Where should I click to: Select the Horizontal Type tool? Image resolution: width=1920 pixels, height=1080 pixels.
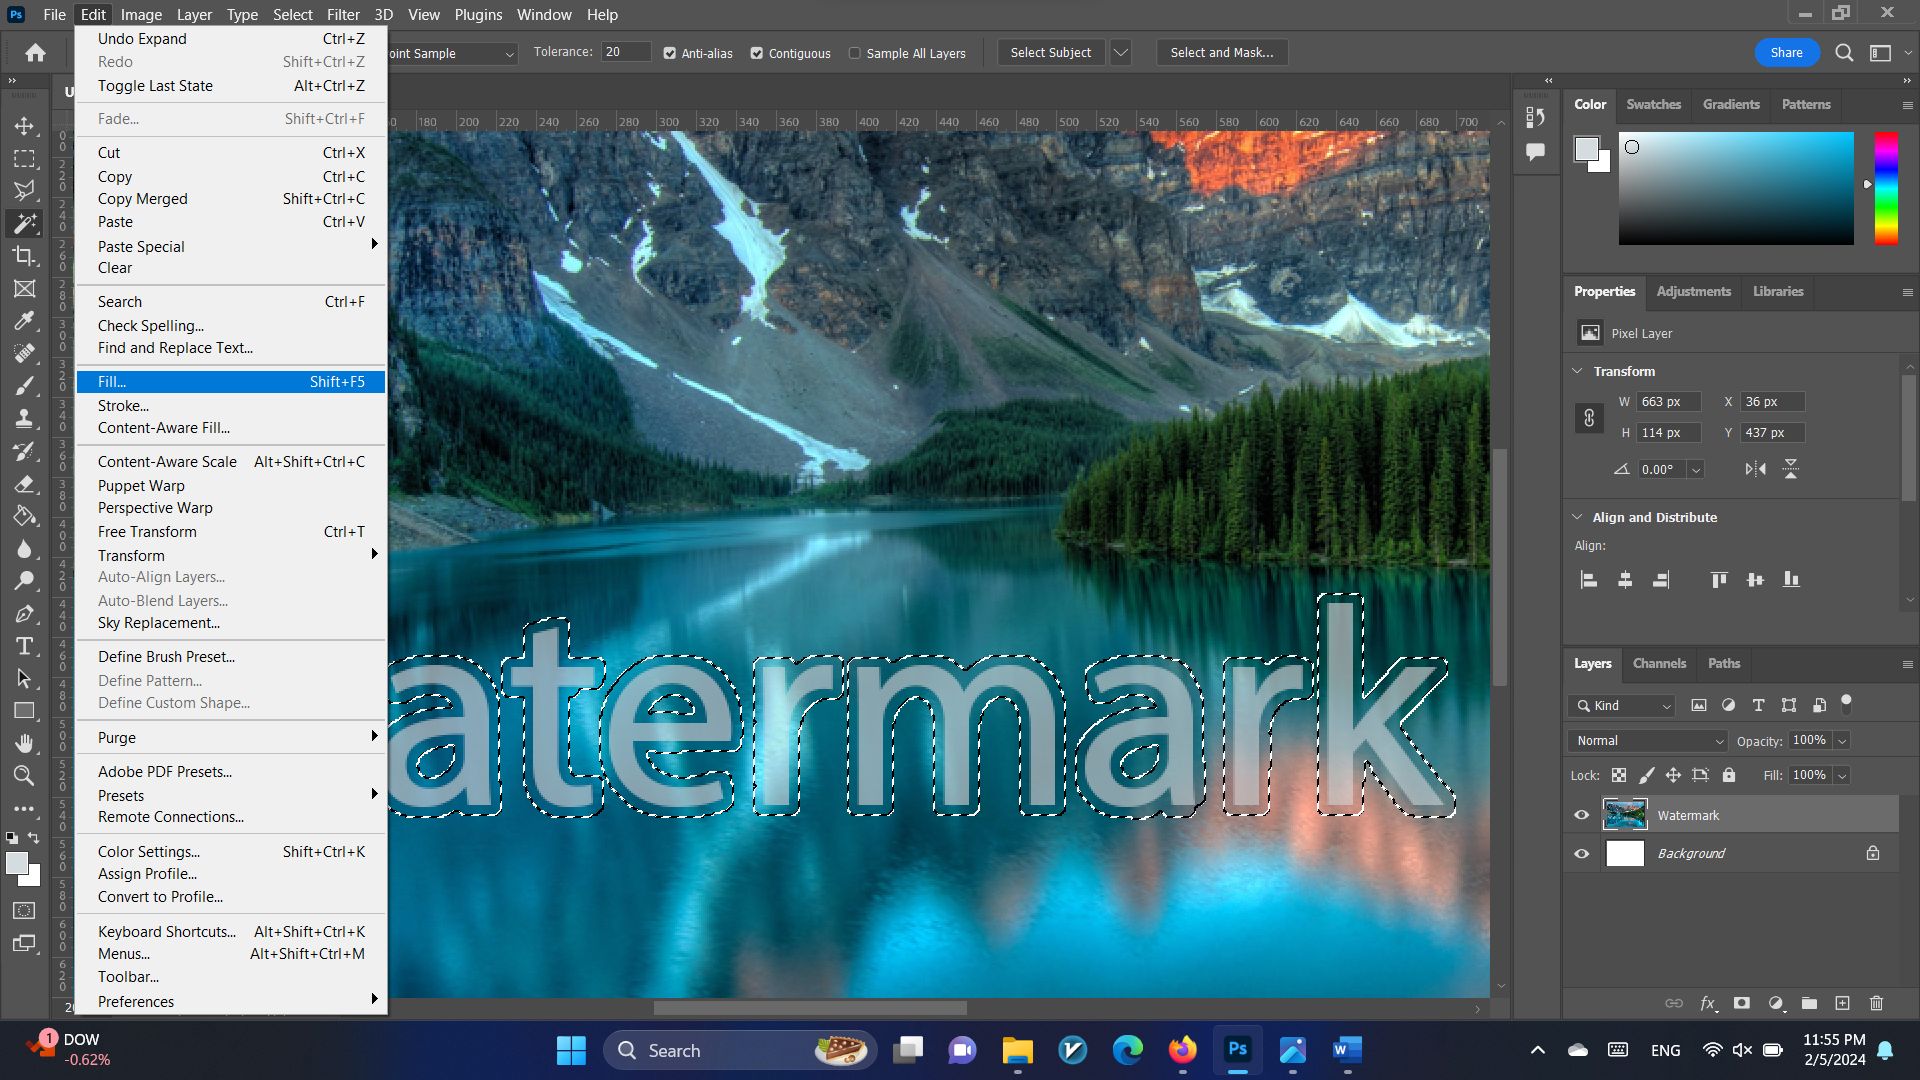point(24,646)
